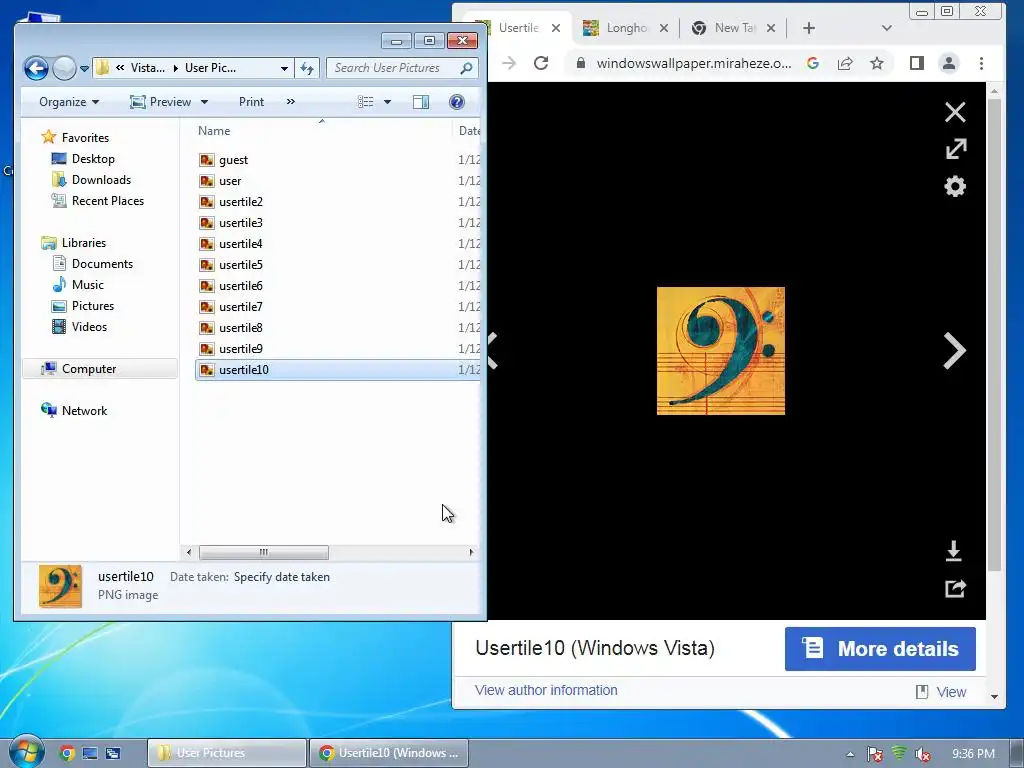Open a new Chrome tab with the plus button
The height and width of the screenshot is (768, 1024).
[808, 28]
